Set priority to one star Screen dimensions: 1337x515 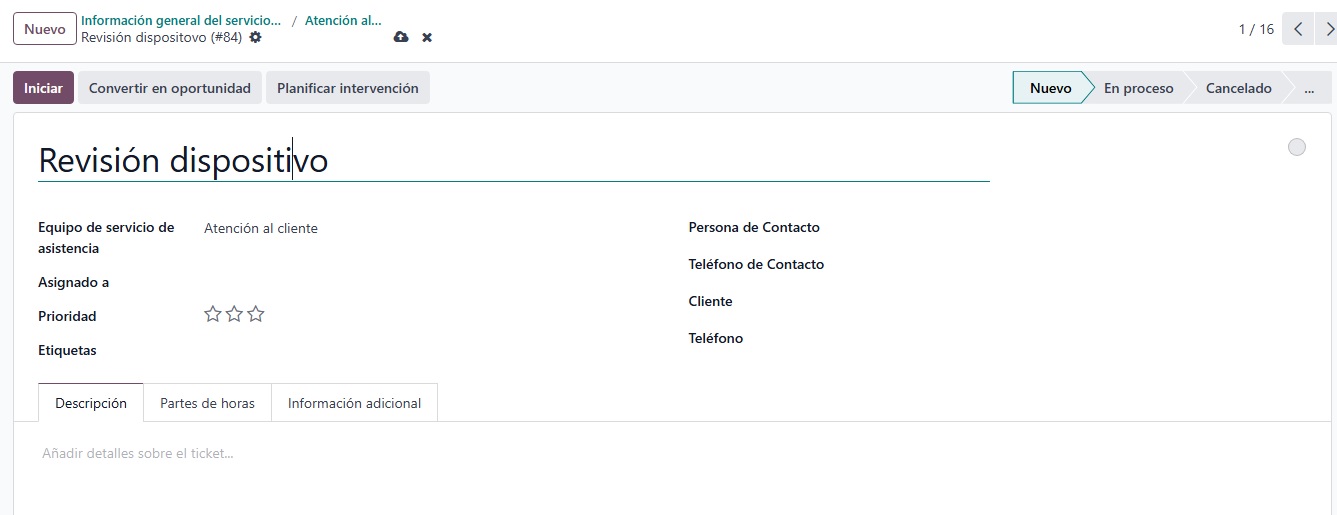pos(213,314)
